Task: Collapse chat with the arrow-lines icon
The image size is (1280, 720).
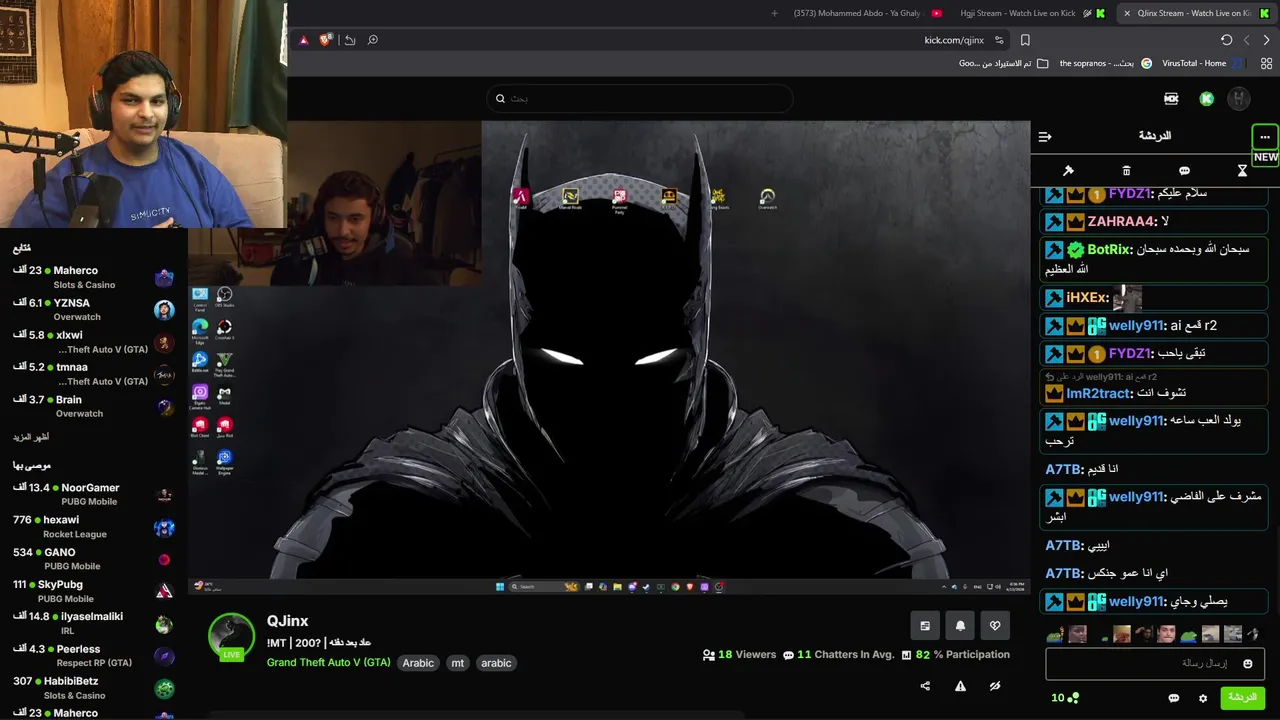Action: point(1045,137)
